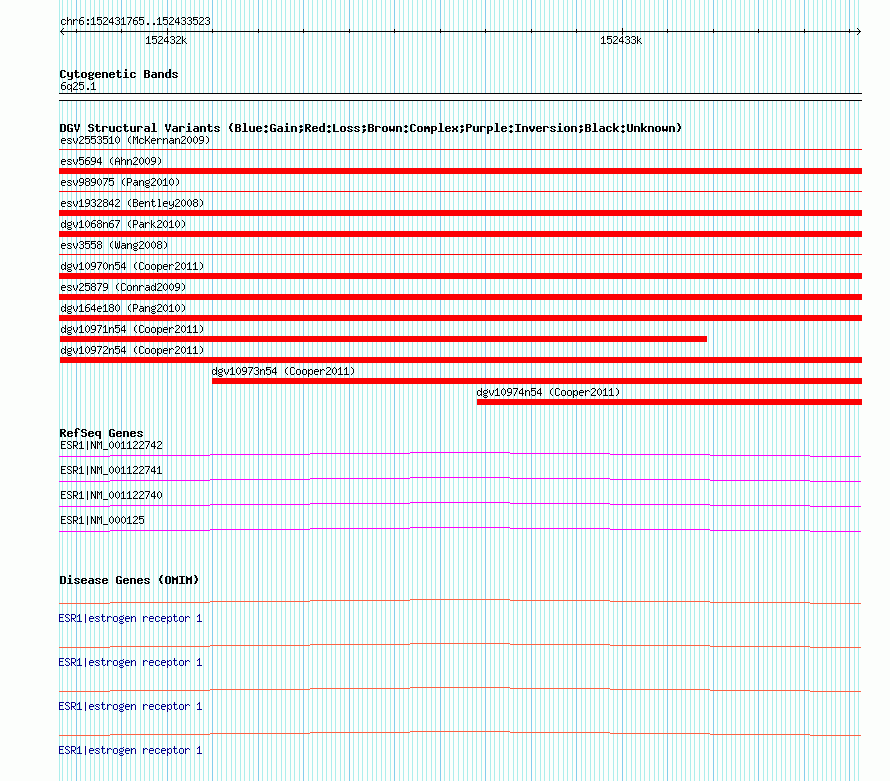
Task: Click the dgv1068n67 (Park2010) label
Action: point(123,224)
